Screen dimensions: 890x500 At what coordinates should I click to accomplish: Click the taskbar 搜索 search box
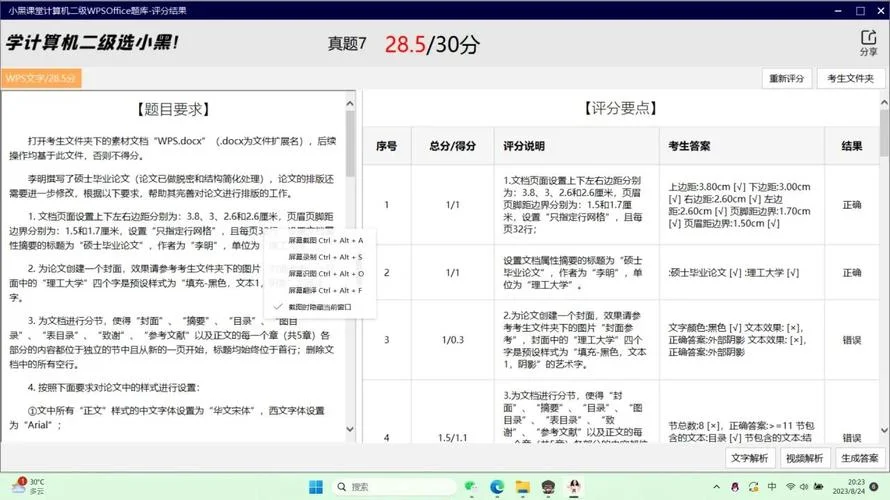[394, 486]
